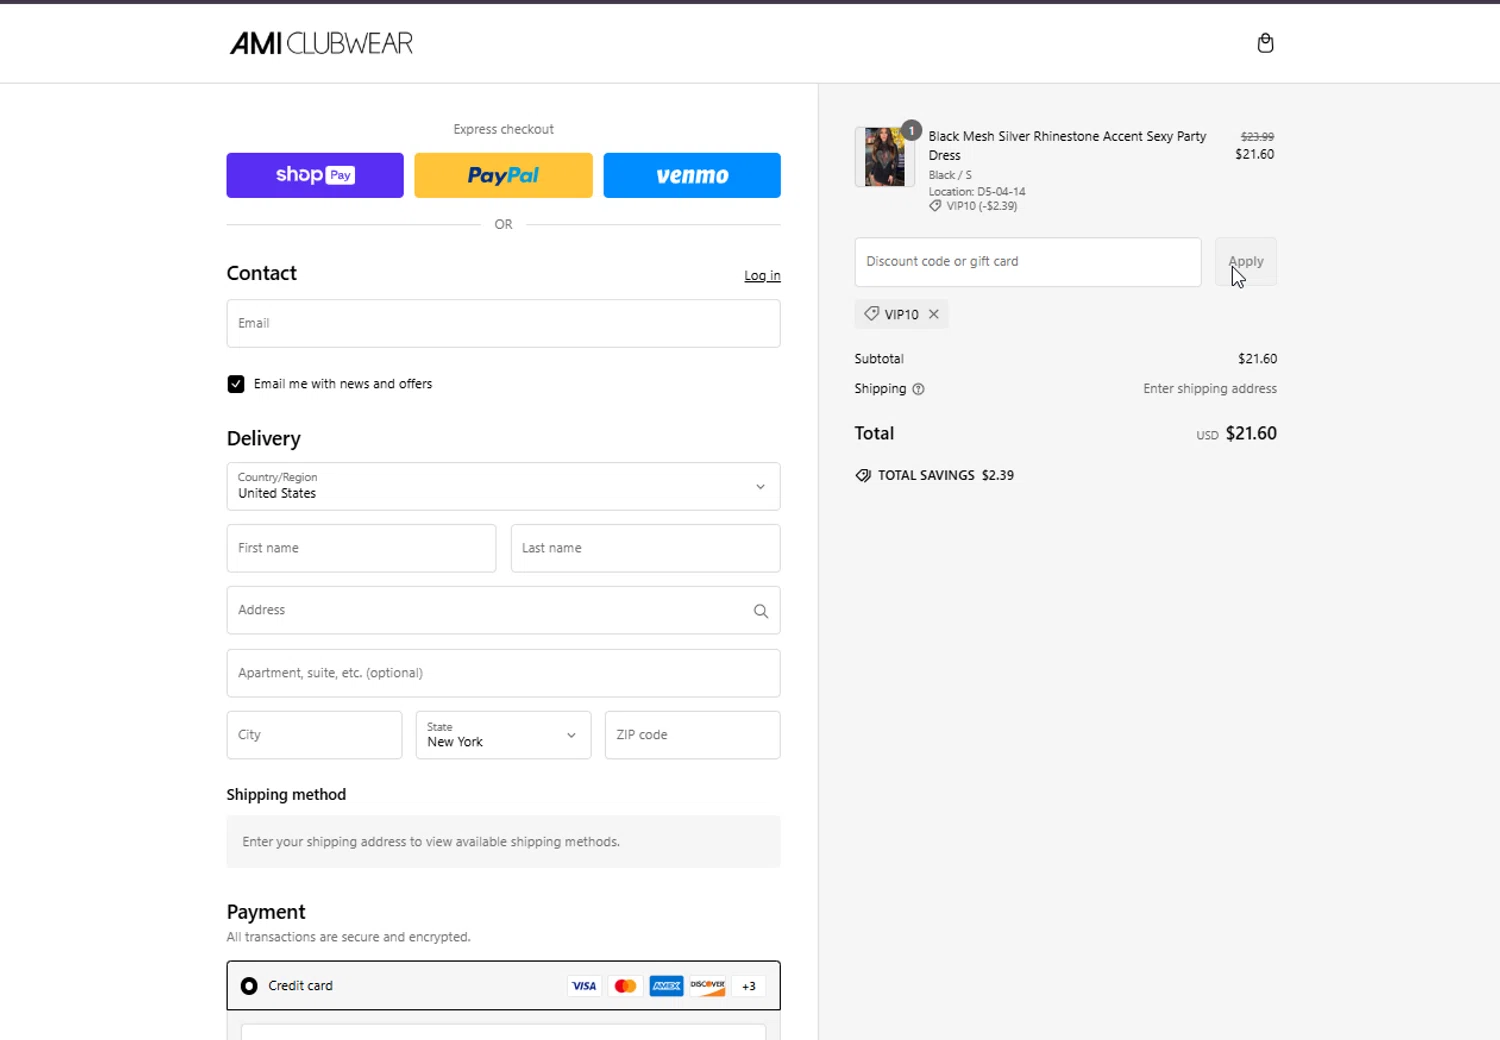Click the American Express icon
Screen dimensions: 1500x1040
click(x=666, y=986)
